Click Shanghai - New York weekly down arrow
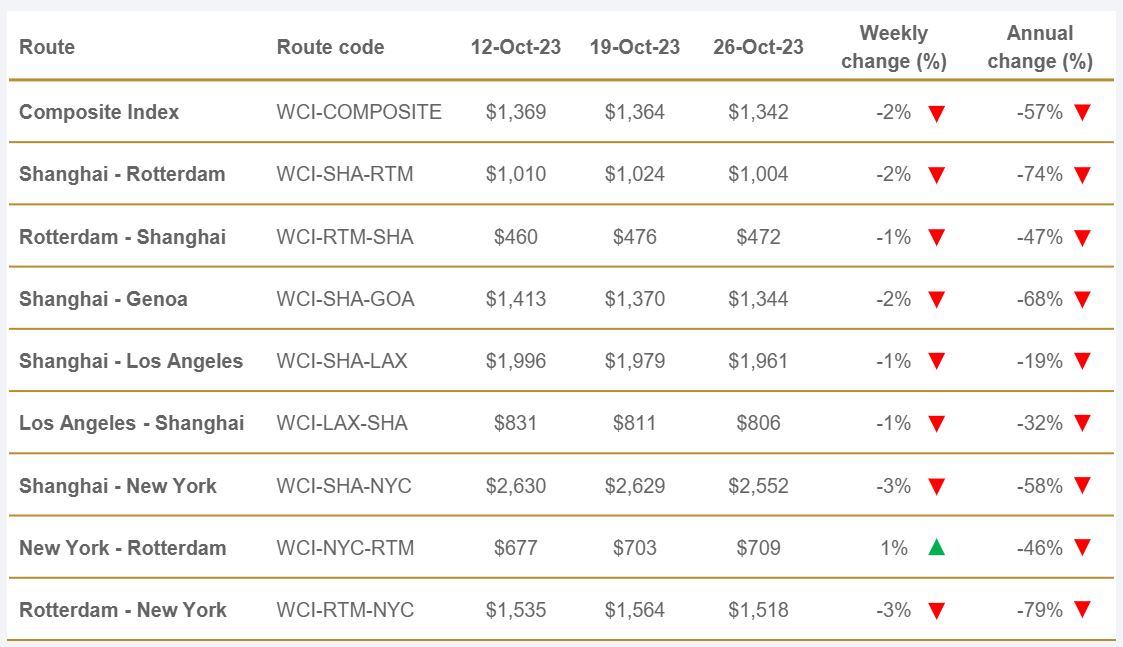1123x647 pixels. coord(936,487)
